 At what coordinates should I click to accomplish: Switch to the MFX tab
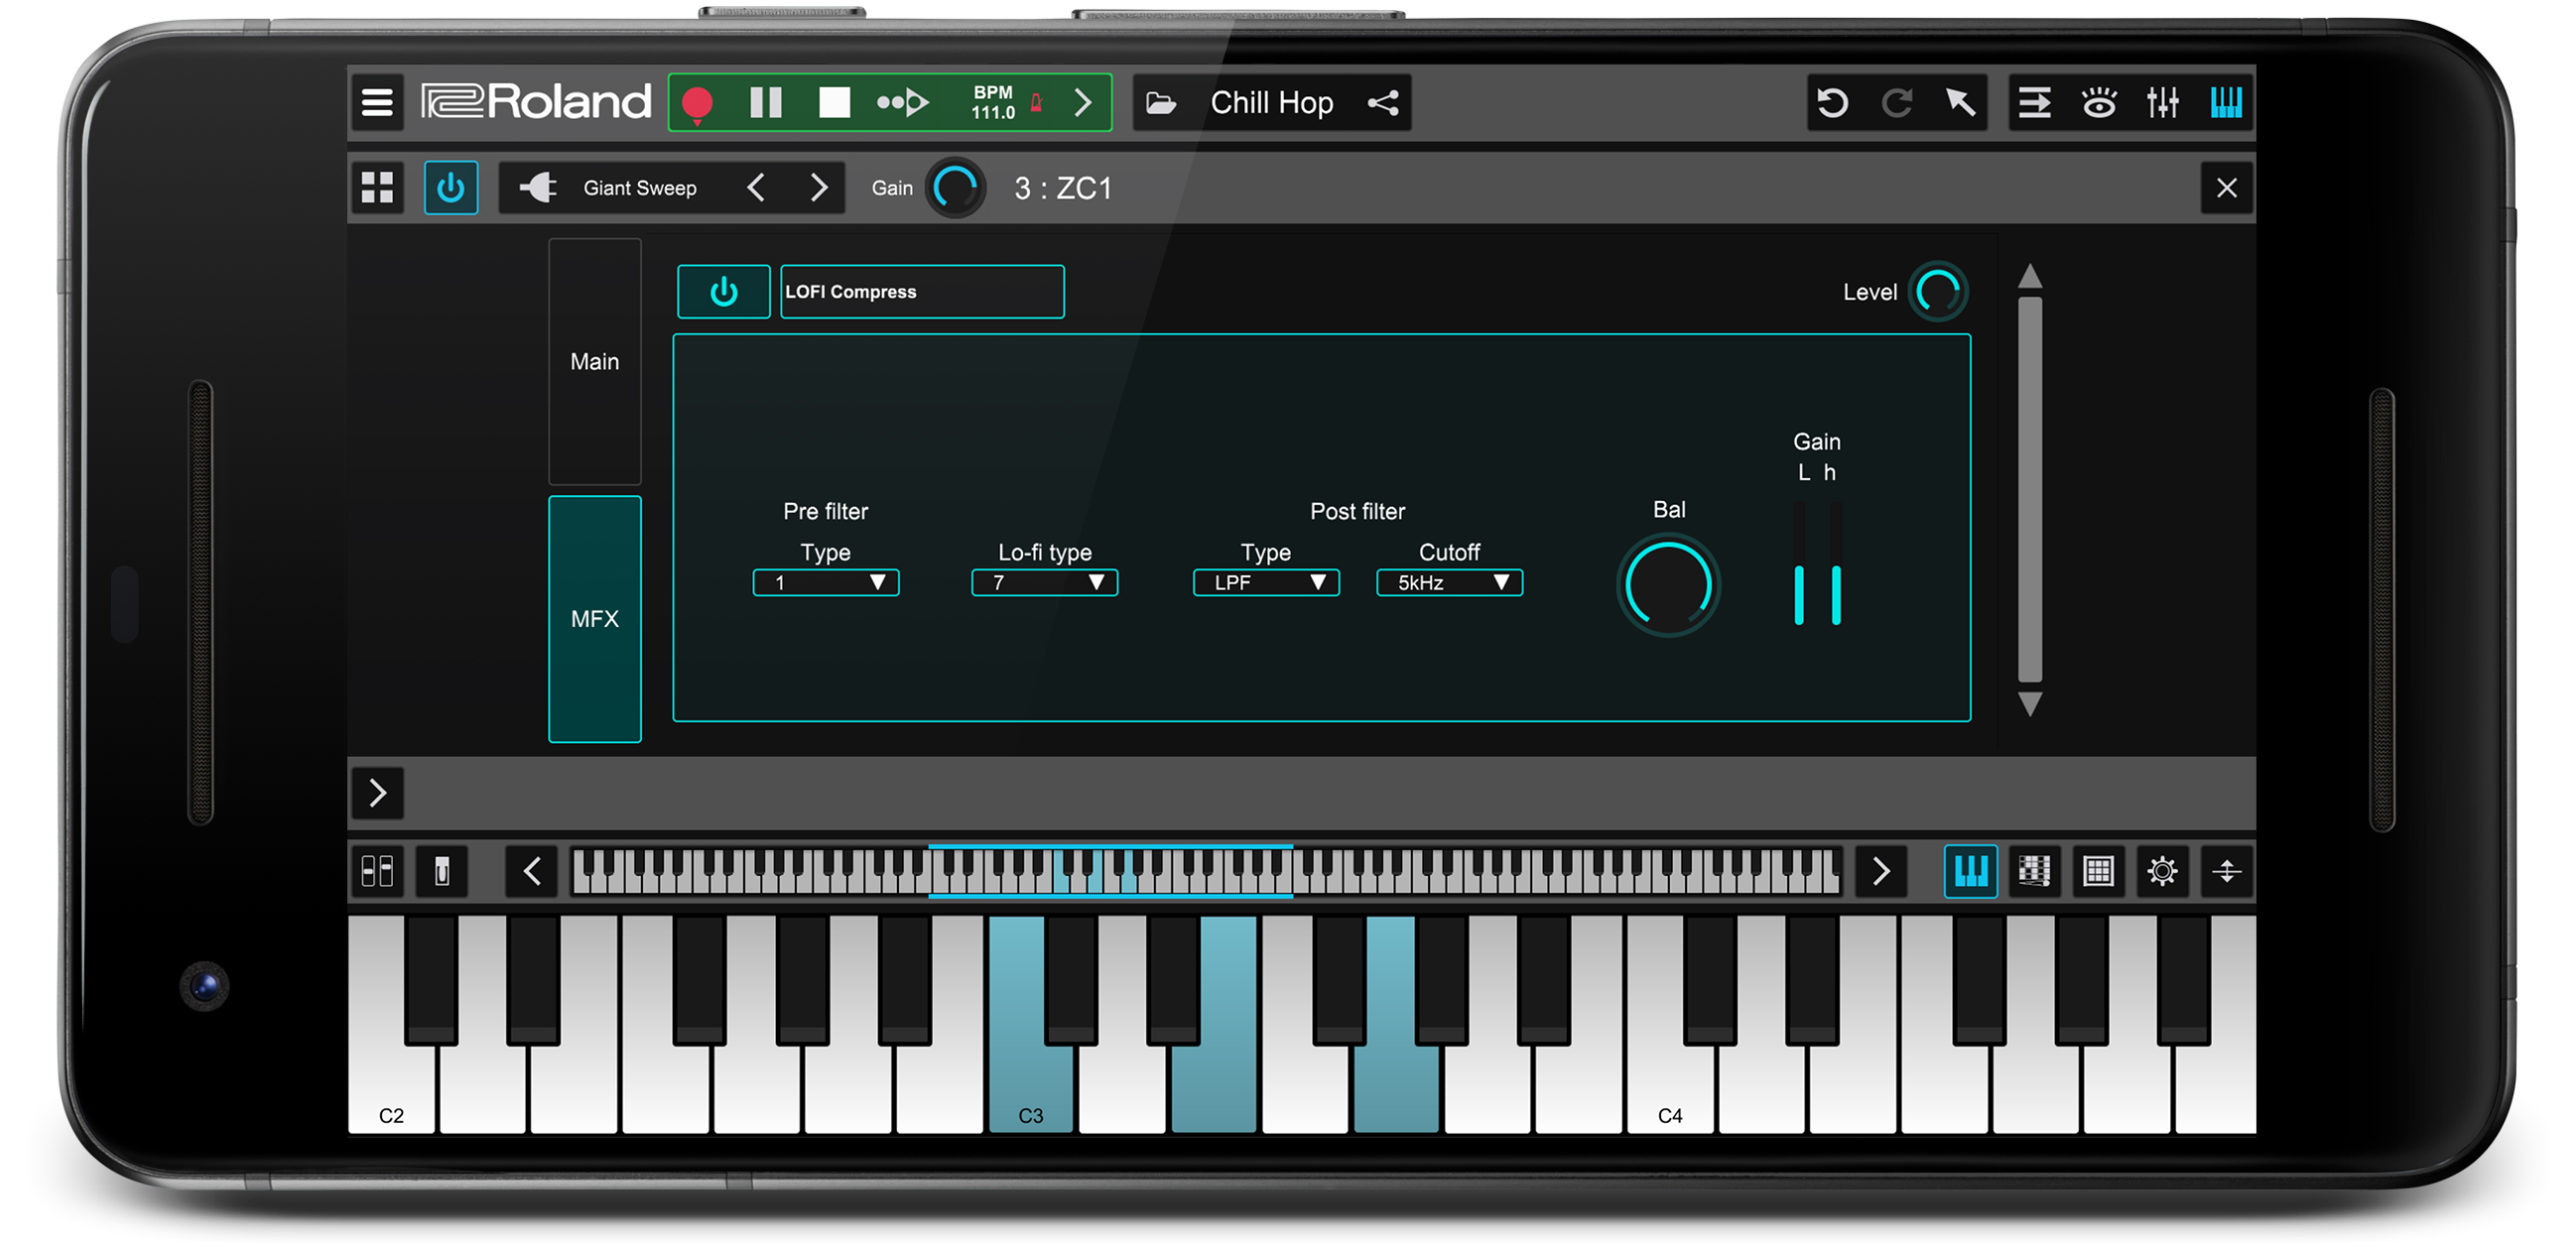click(594, 619)
